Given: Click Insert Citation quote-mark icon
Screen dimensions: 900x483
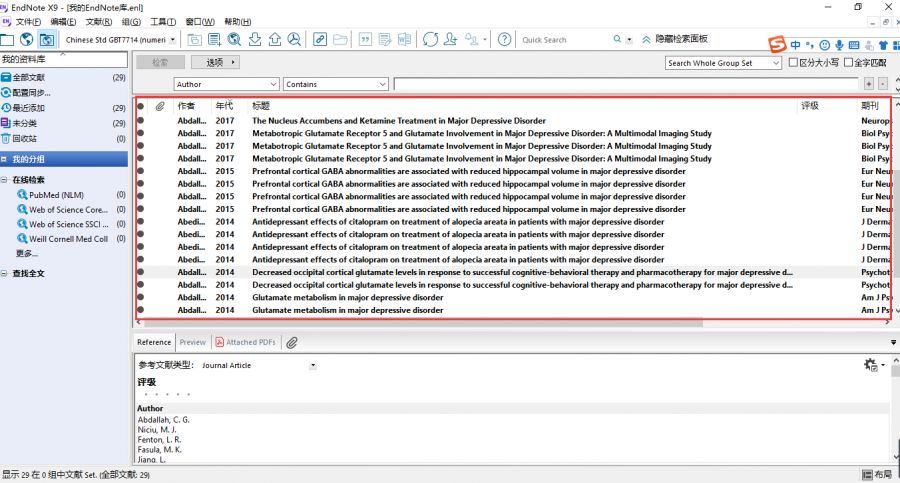Looking at the screenshot, I should (x=365, y=40).
